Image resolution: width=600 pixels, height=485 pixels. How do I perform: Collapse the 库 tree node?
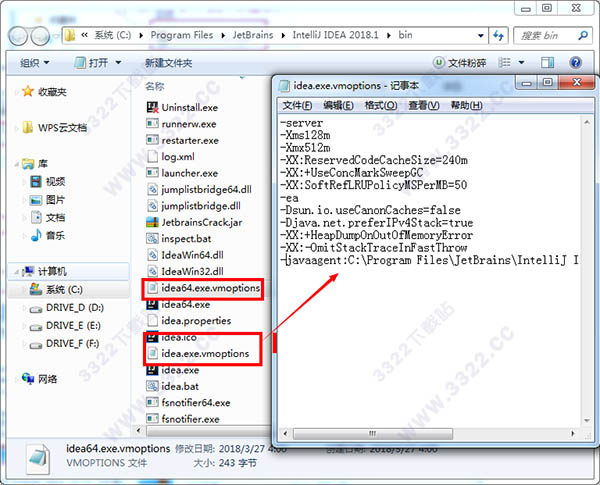17,164
